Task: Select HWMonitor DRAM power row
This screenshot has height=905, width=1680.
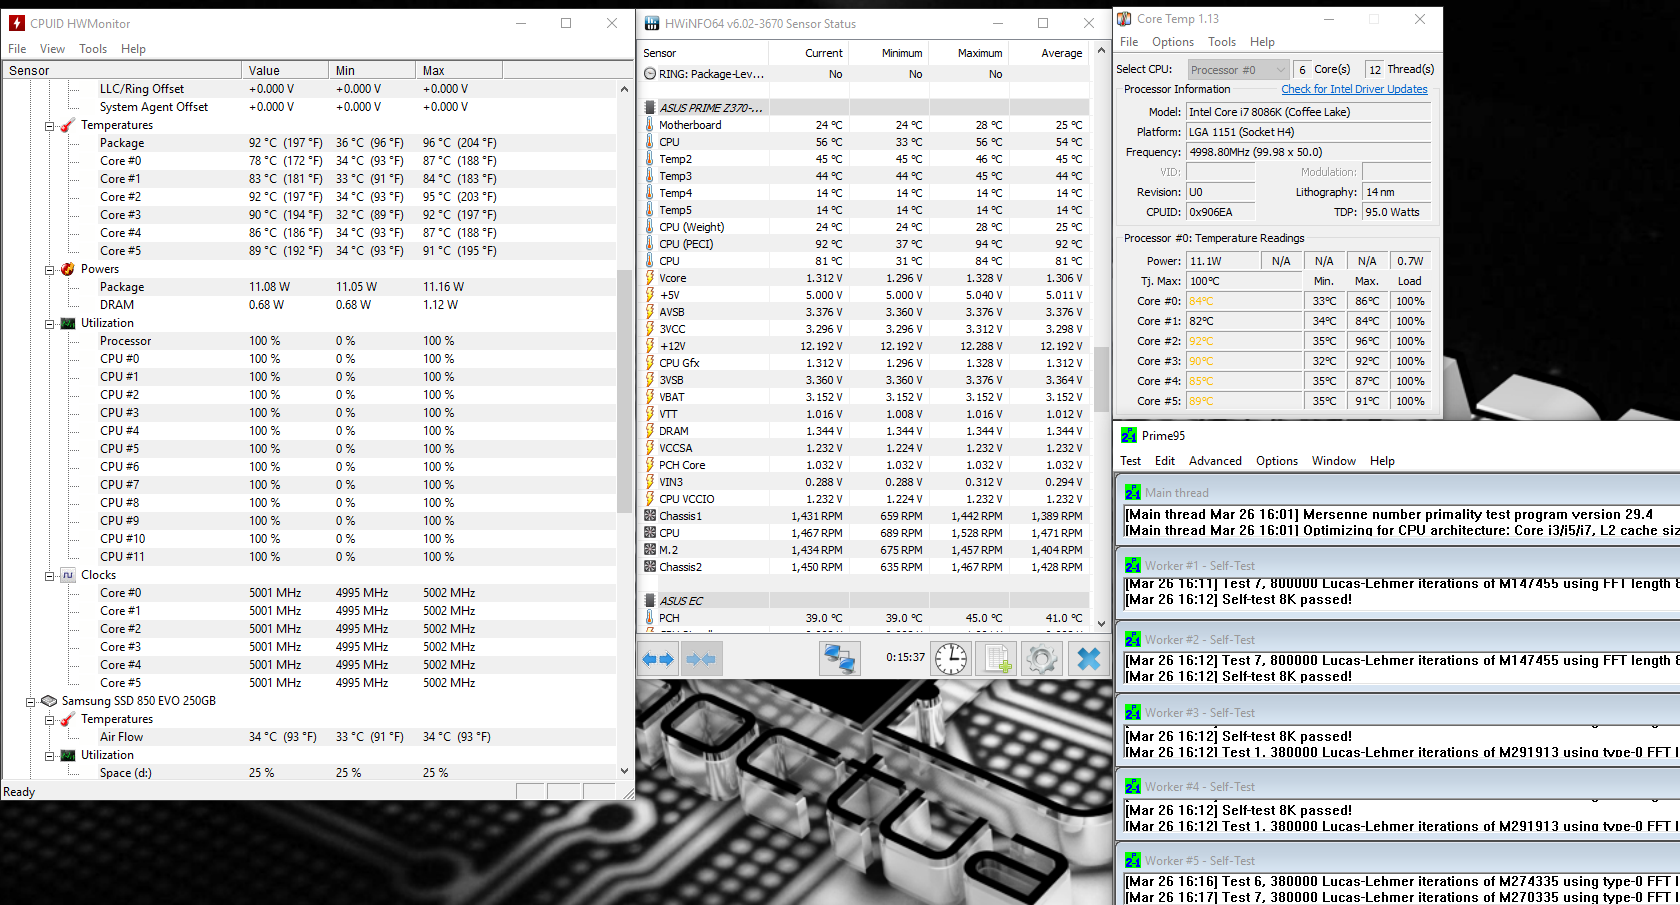Action: point(310,305)
